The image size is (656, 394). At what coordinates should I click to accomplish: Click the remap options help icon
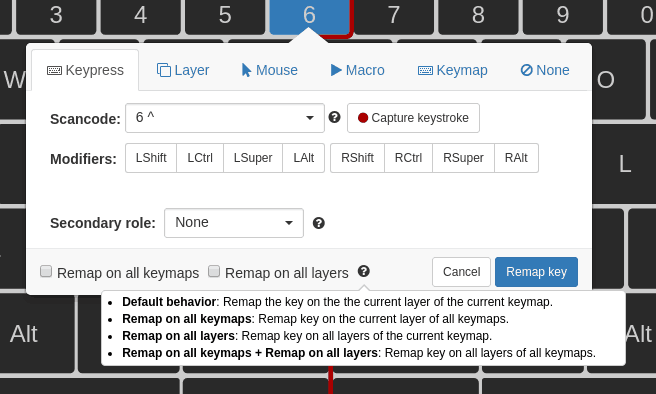click(364, 271)
